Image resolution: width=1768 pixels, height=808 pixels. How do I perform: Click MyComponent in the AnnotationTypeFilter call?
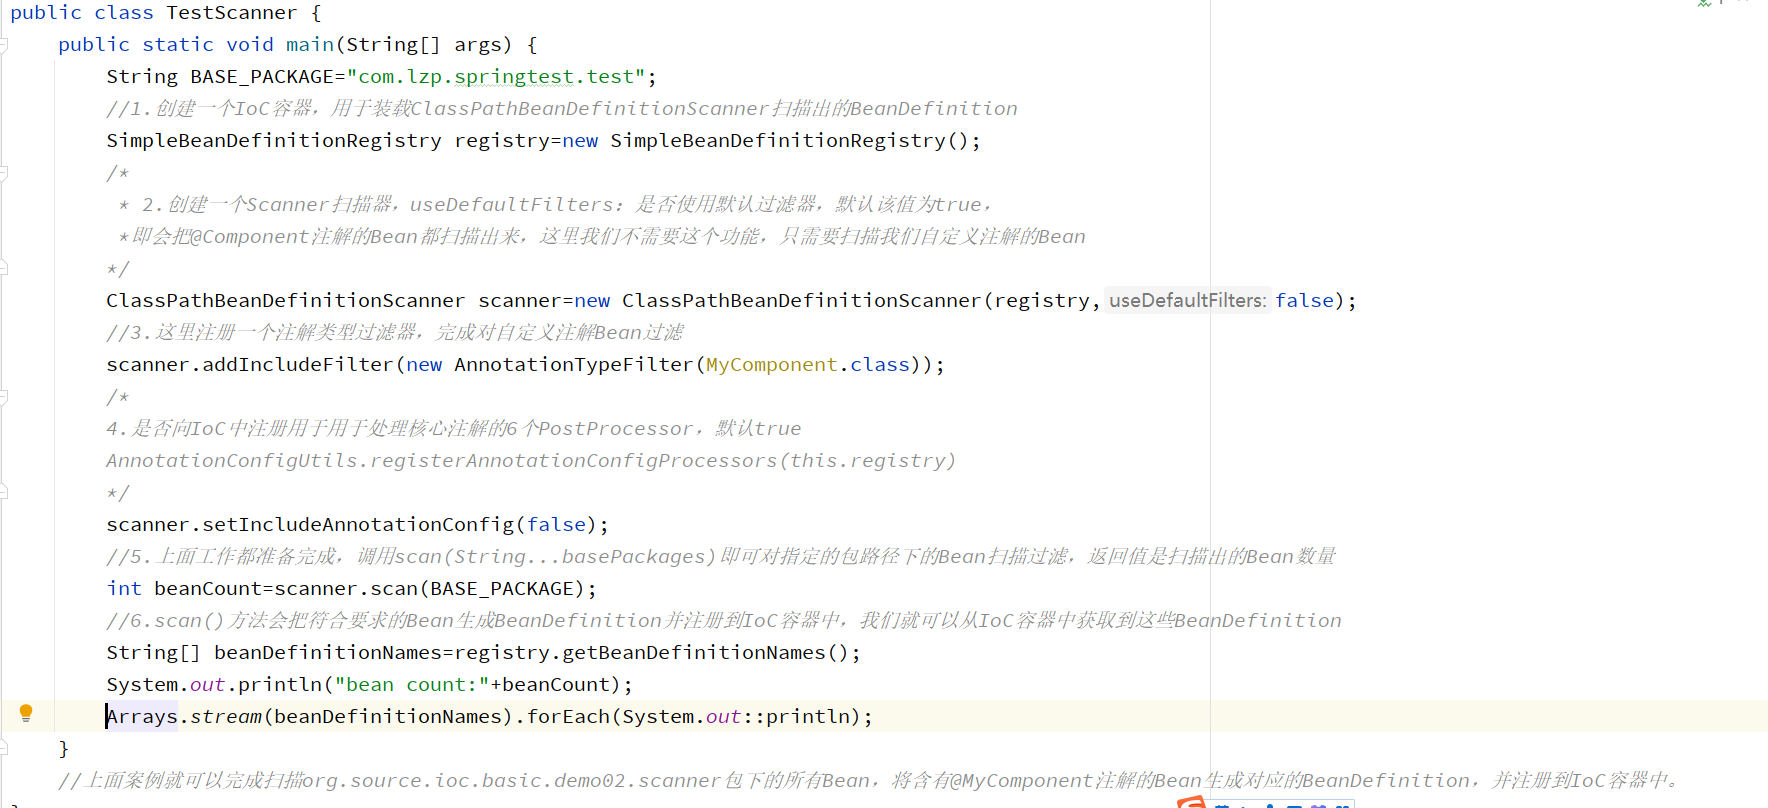click(772, 365)
